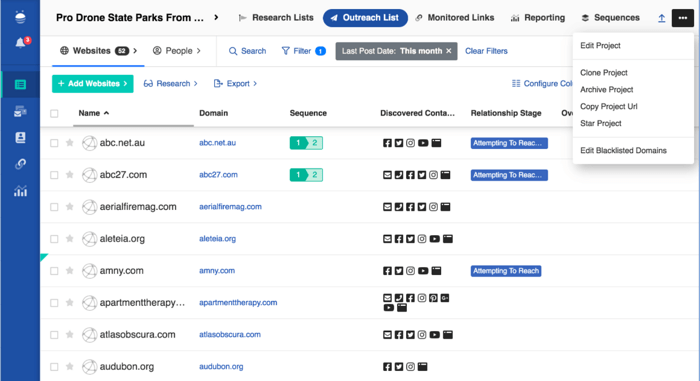Check the aleteia.org row checkbox
Image resolution: width=700 pixels, height=381 pixels.
point(54,239)
